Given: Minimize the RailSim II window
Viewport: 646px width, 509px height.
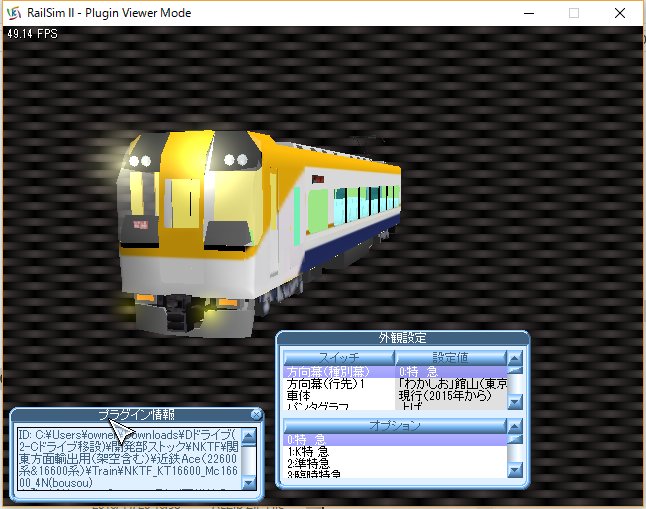Looking at the screenshot, I should tap(529, 13).
